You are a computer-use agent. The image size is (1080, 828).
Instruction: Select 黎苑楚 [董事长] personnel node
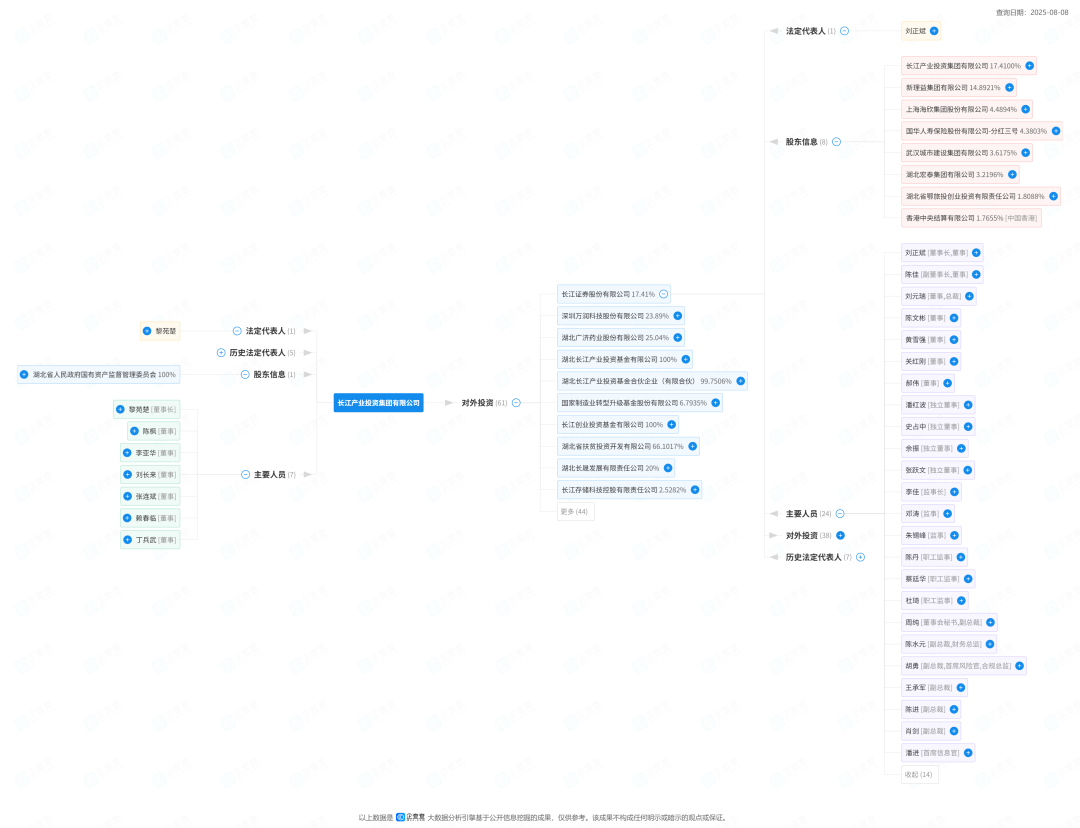click(147, 410)
